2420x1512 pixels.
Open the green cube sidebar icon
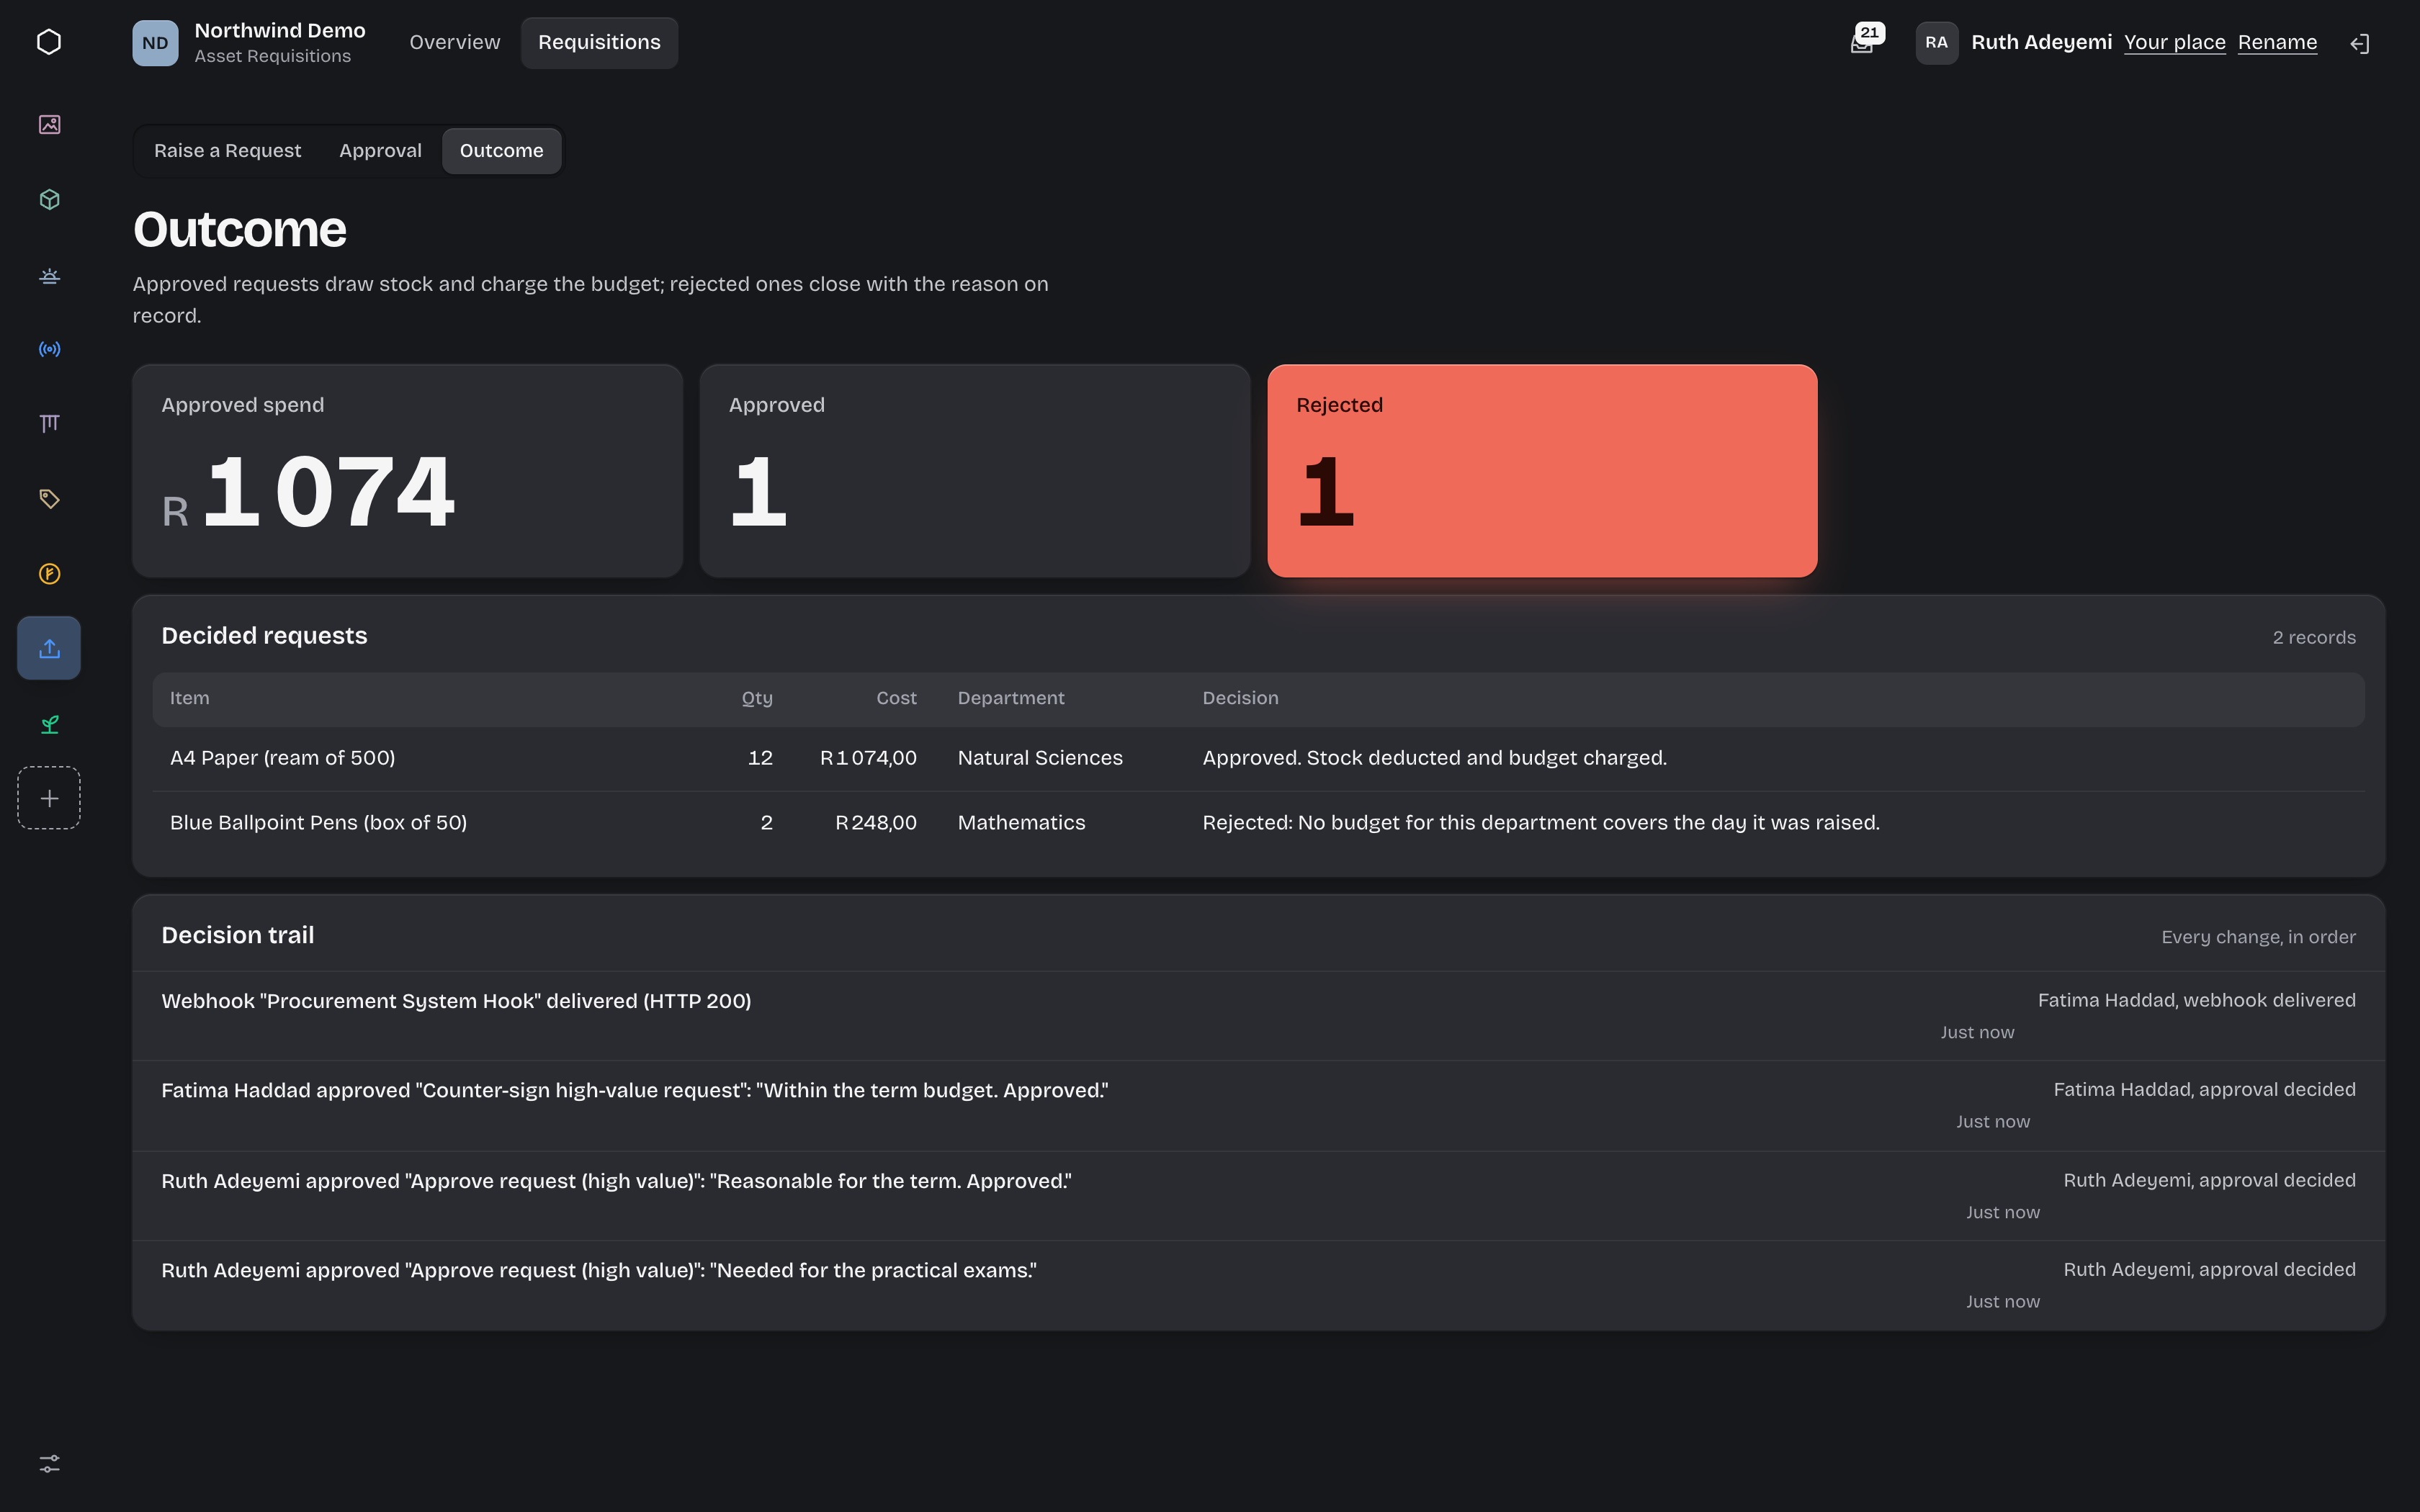pos(49,199)
